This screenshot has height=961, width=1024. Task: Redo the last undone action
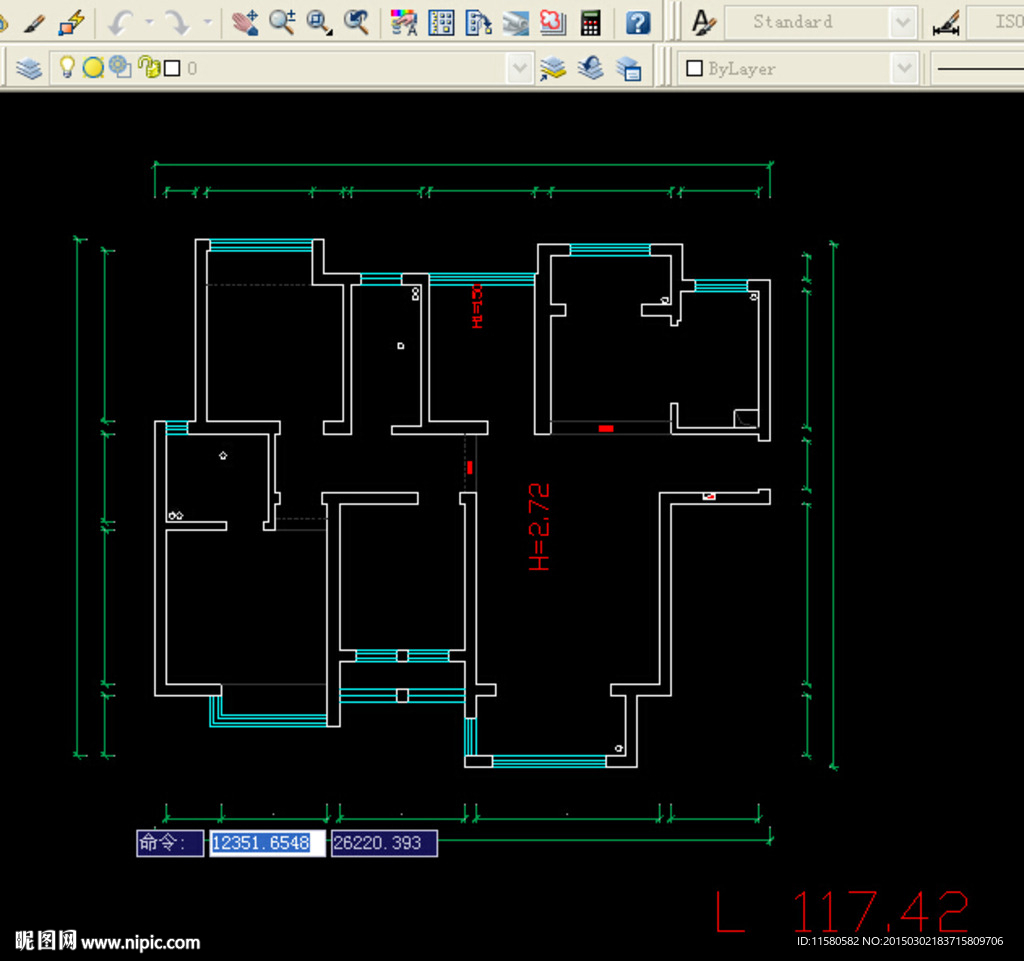[x=177, y=24]
